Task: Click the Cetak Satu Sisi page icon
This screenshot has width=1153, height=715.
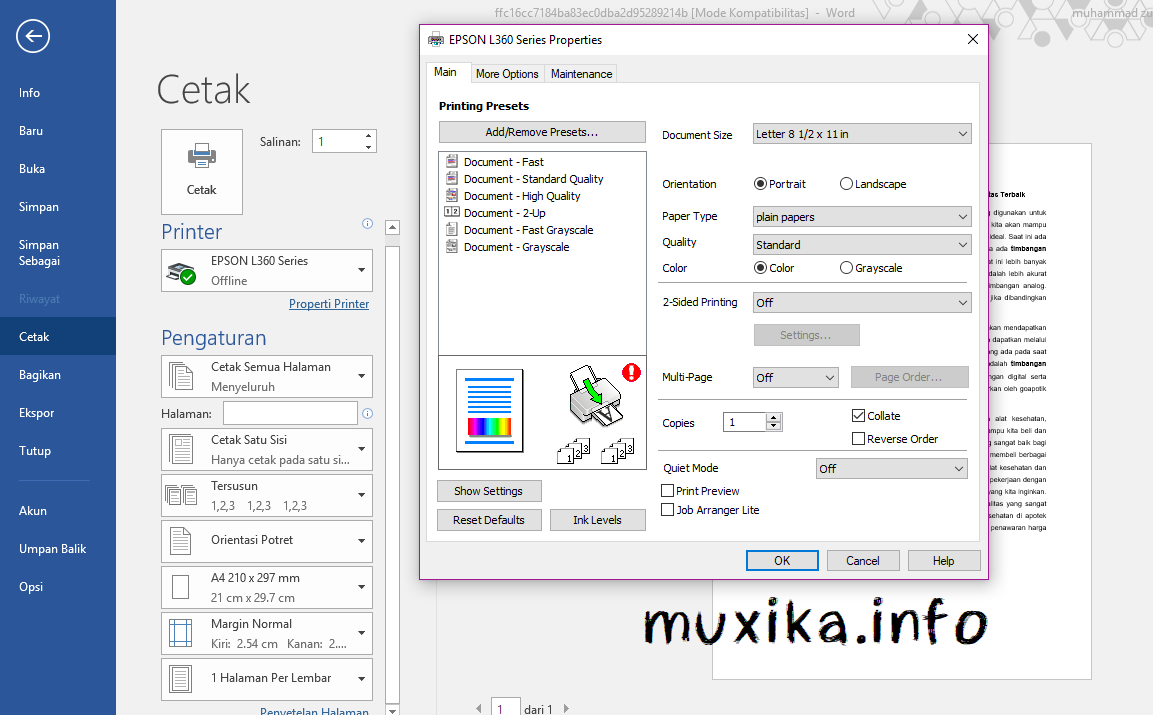Action: click(181, 449)
